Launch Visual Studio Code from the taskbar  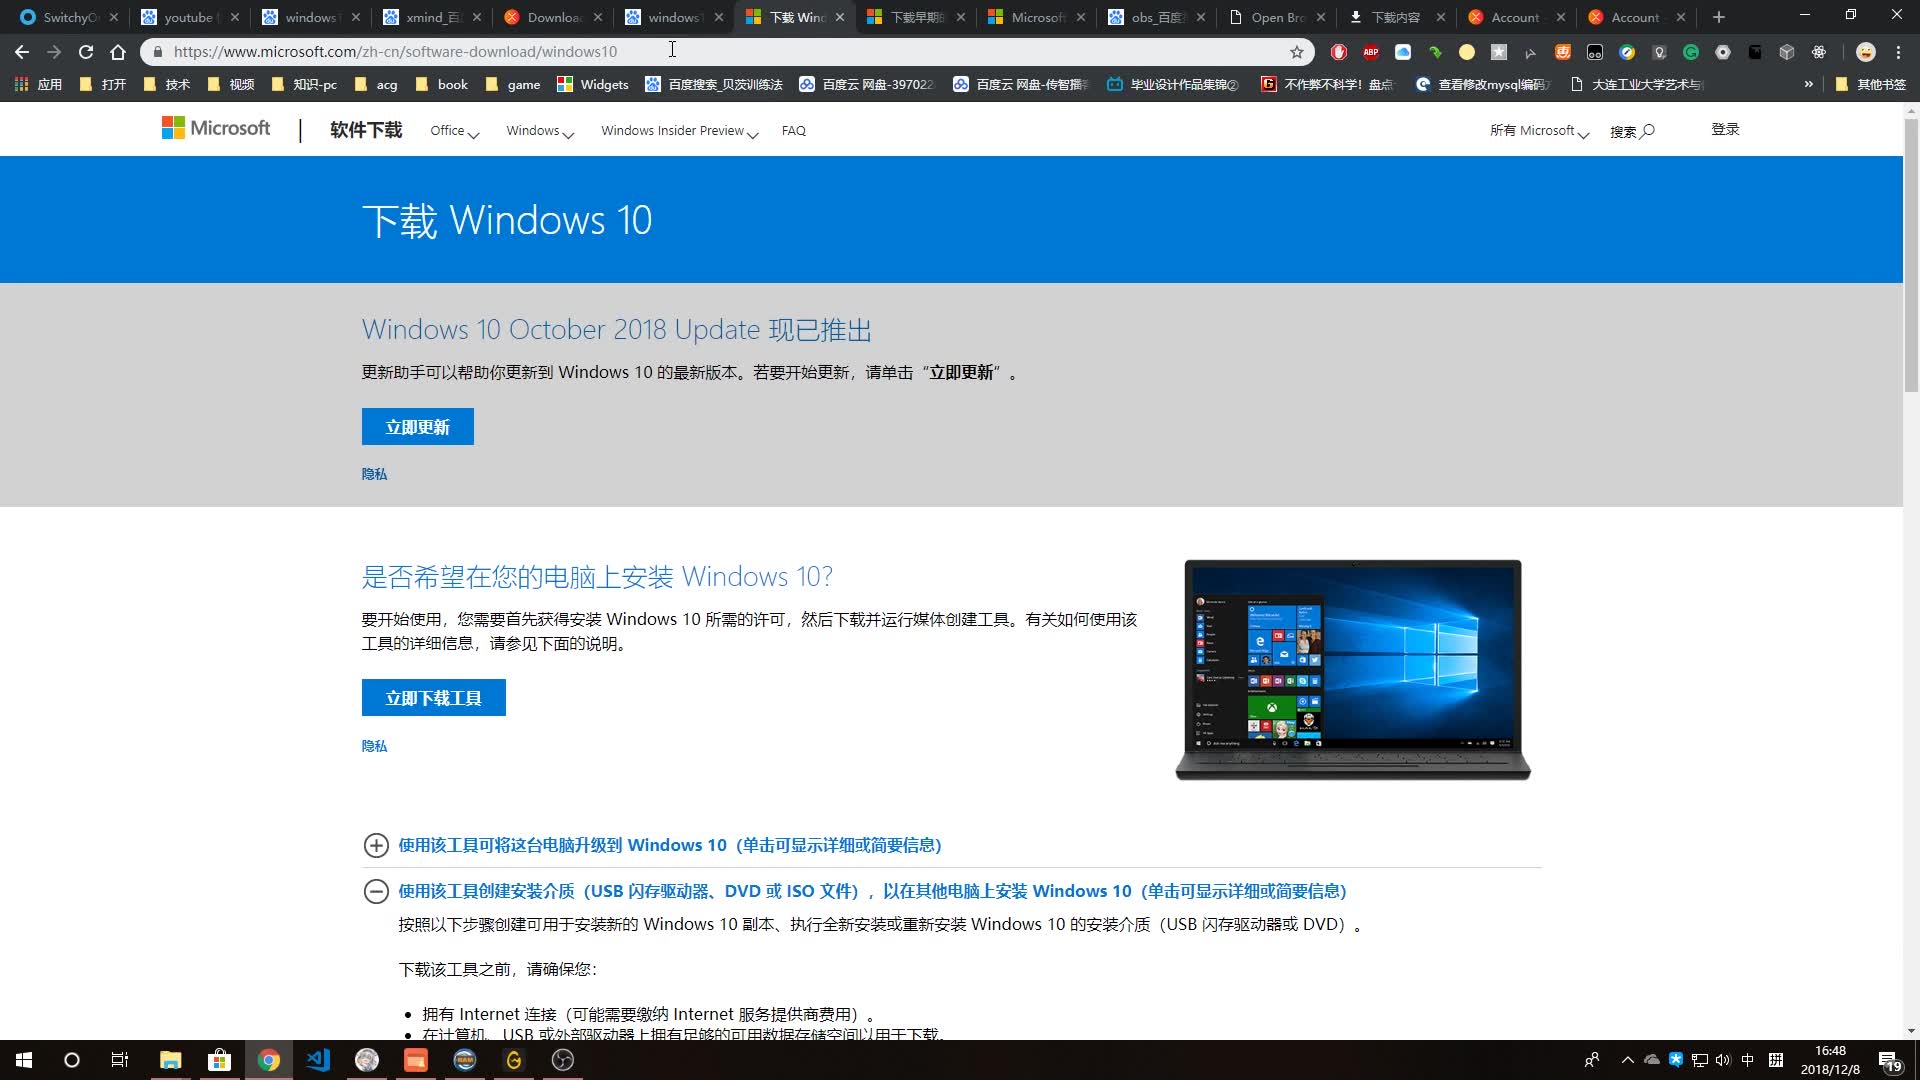pyautogui.click(x=317, y=1060)
